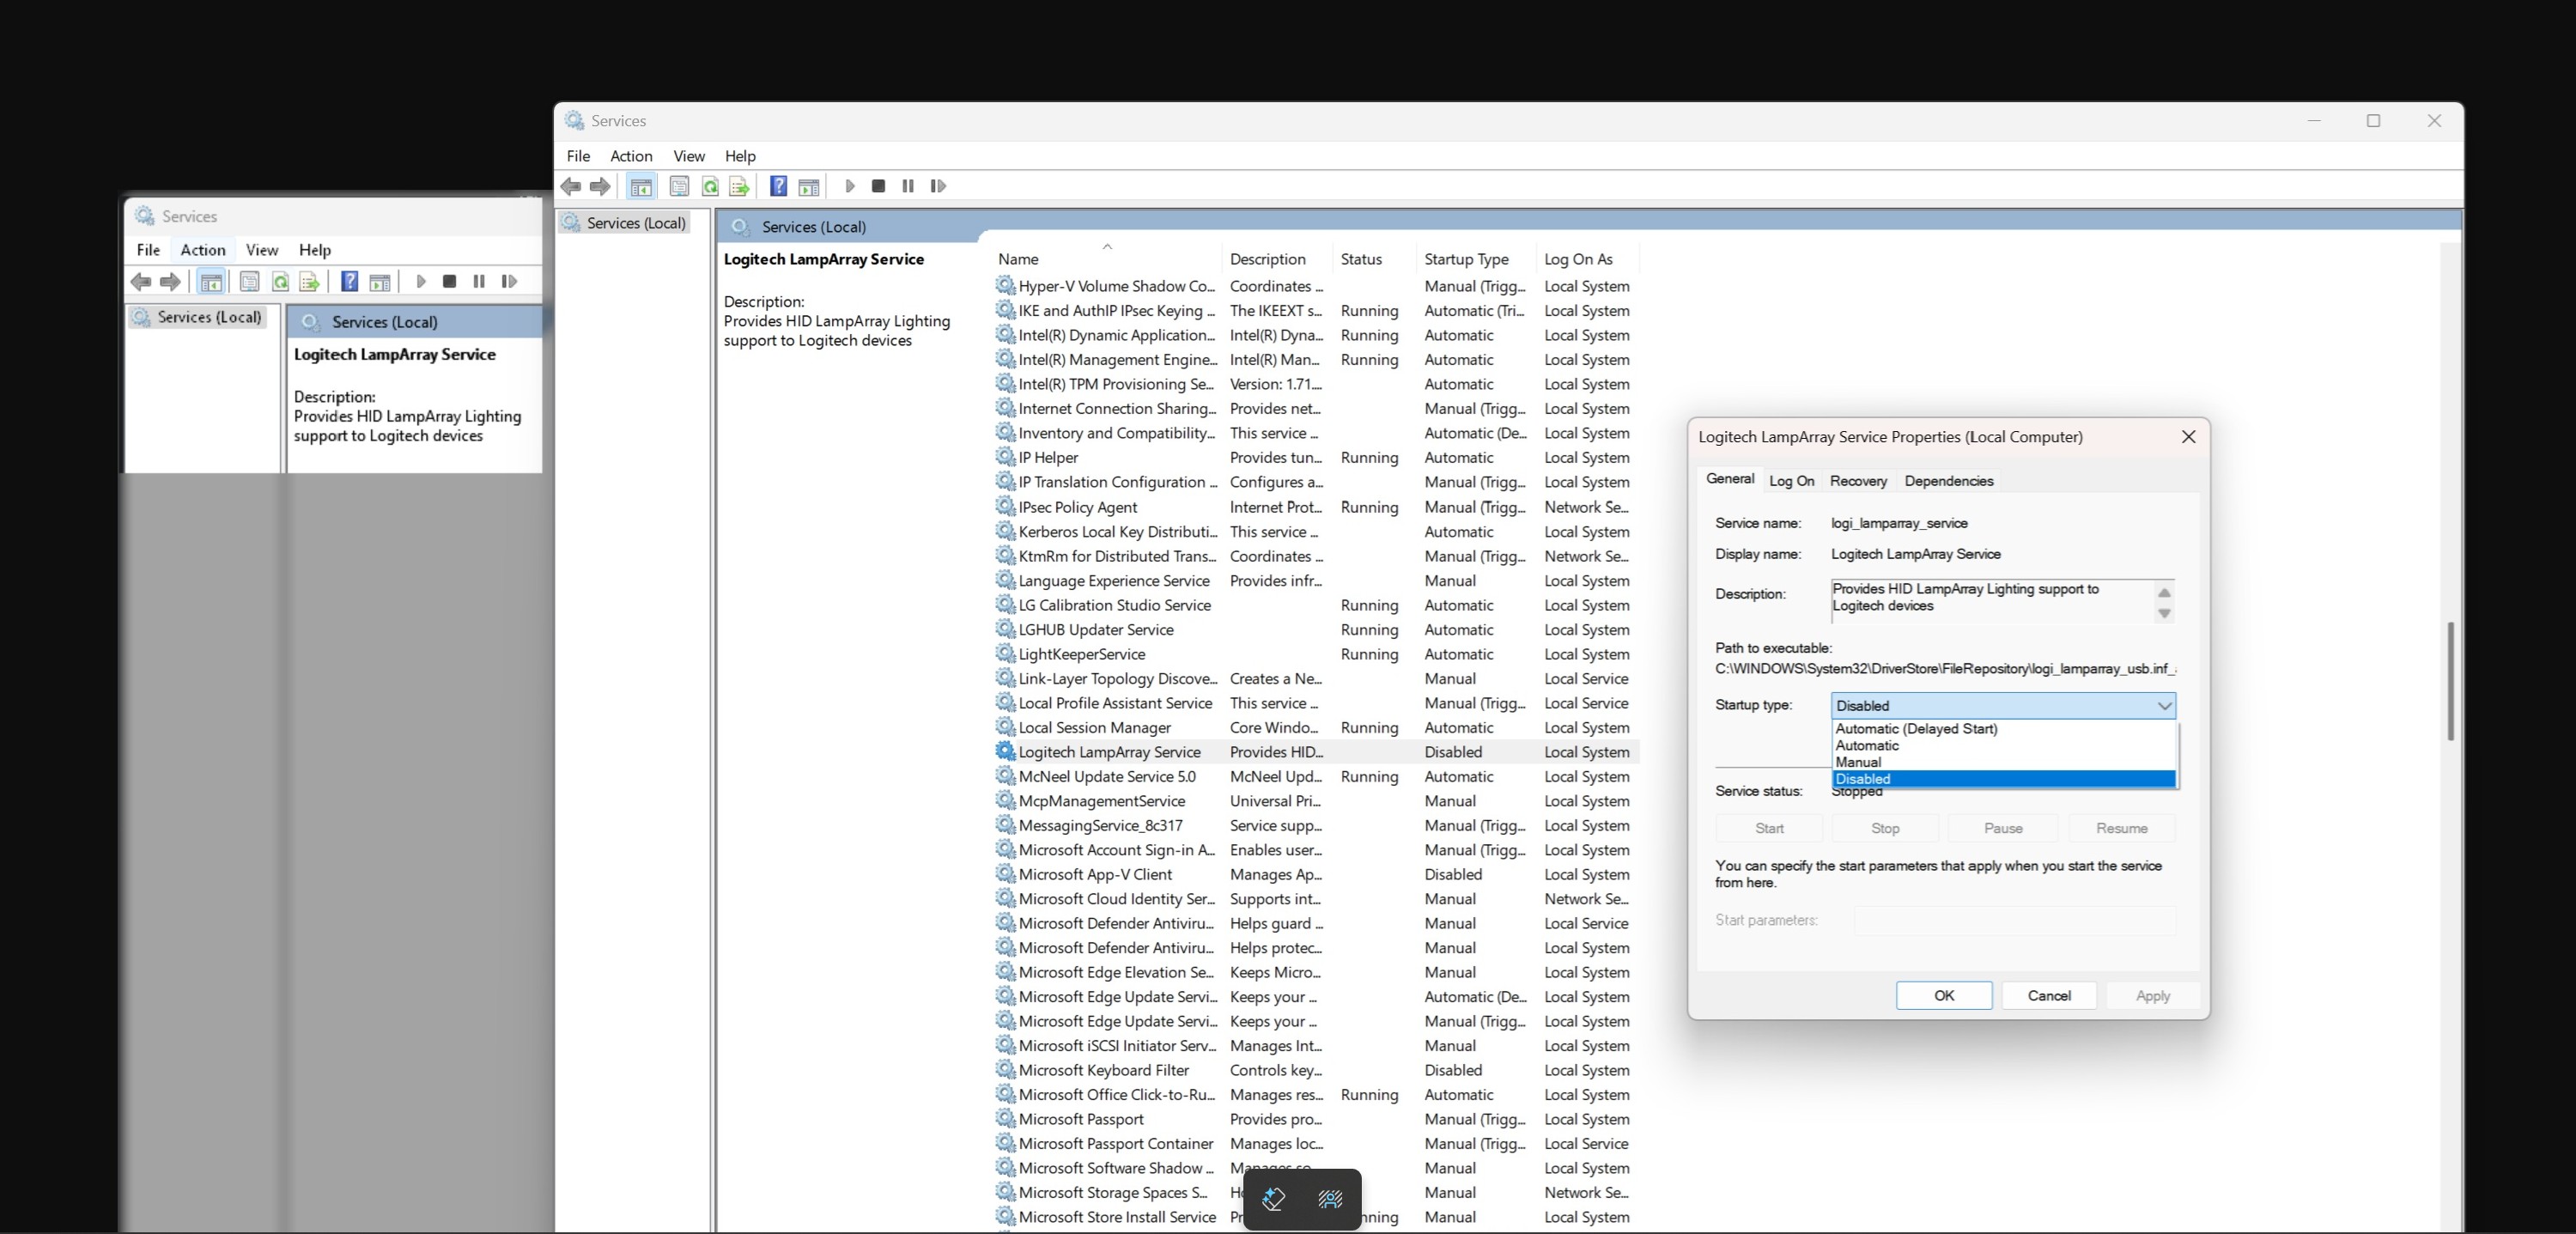The image size is (2576, 1234).
Task: Click Refresh icon in background Services window toolbar
Action: 281,282
